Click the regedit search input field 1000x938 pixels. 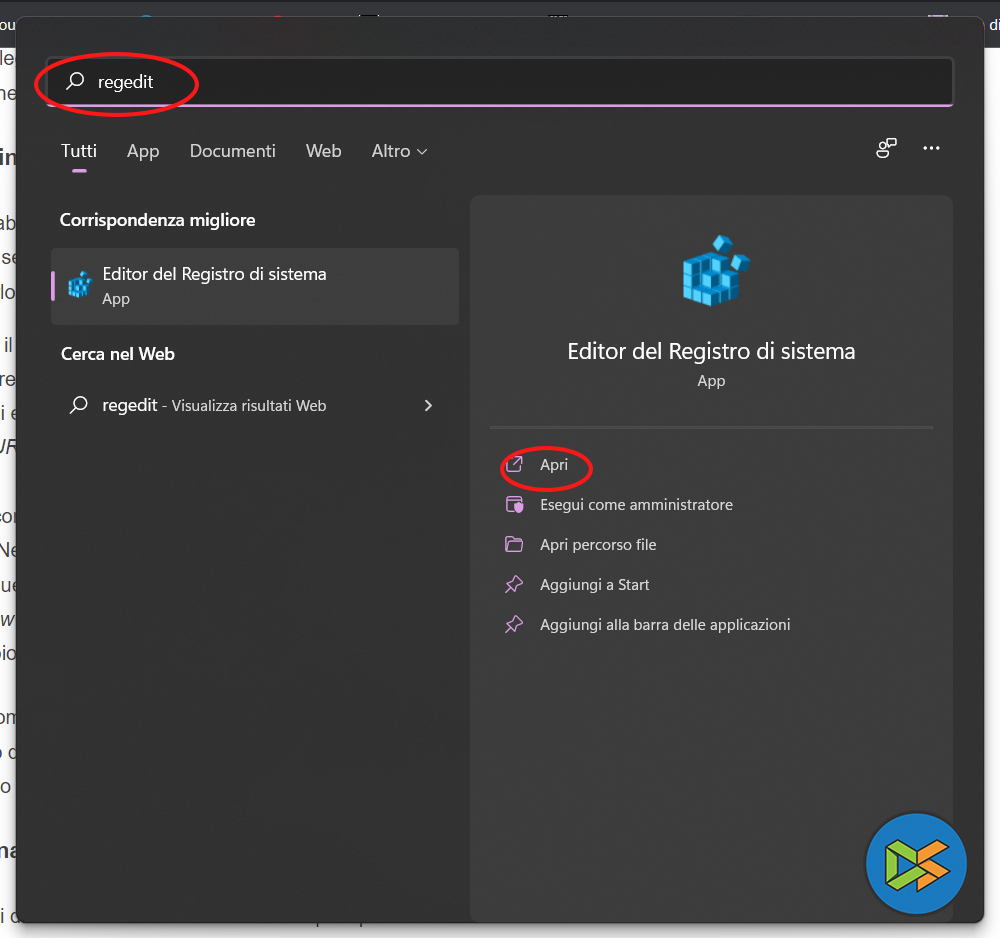point(500,82)
